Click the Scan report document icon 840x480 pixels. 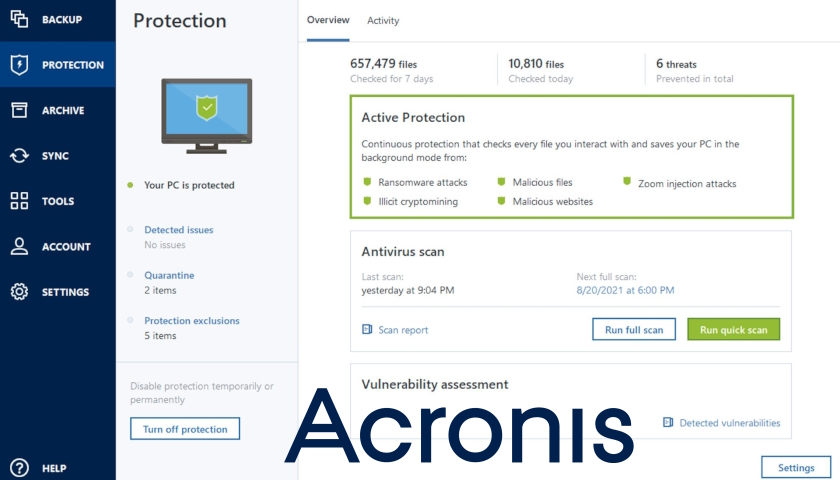[367, 329]
